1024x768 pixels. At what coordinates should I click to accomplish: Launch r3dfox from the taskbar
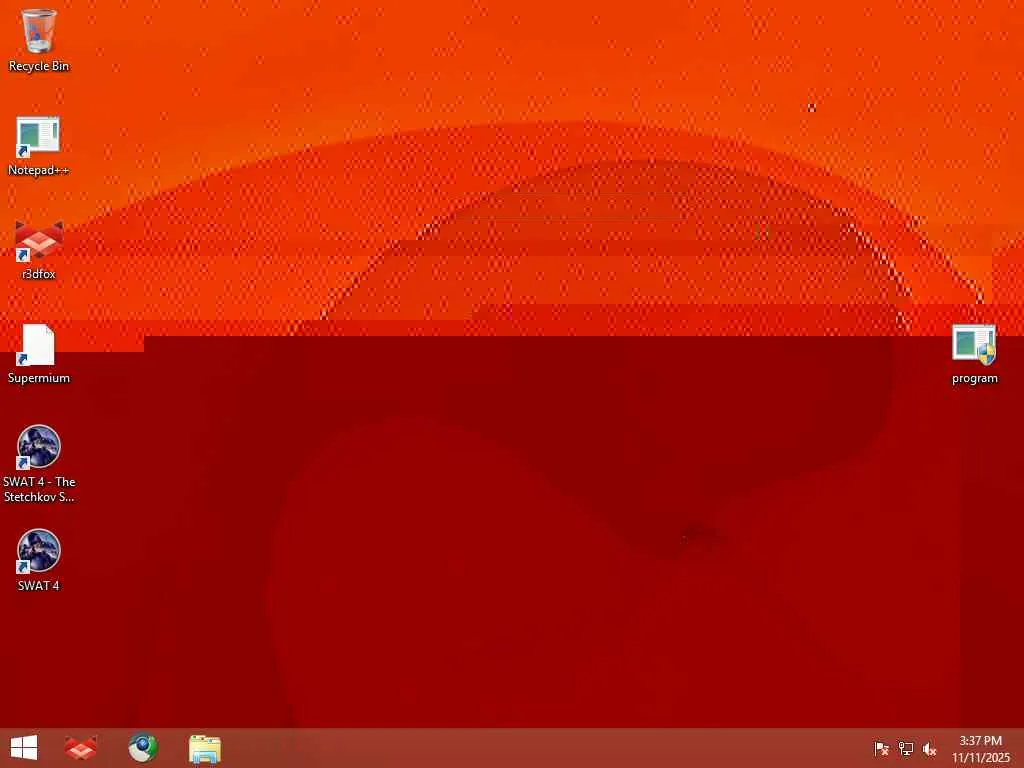click(81, 748)
